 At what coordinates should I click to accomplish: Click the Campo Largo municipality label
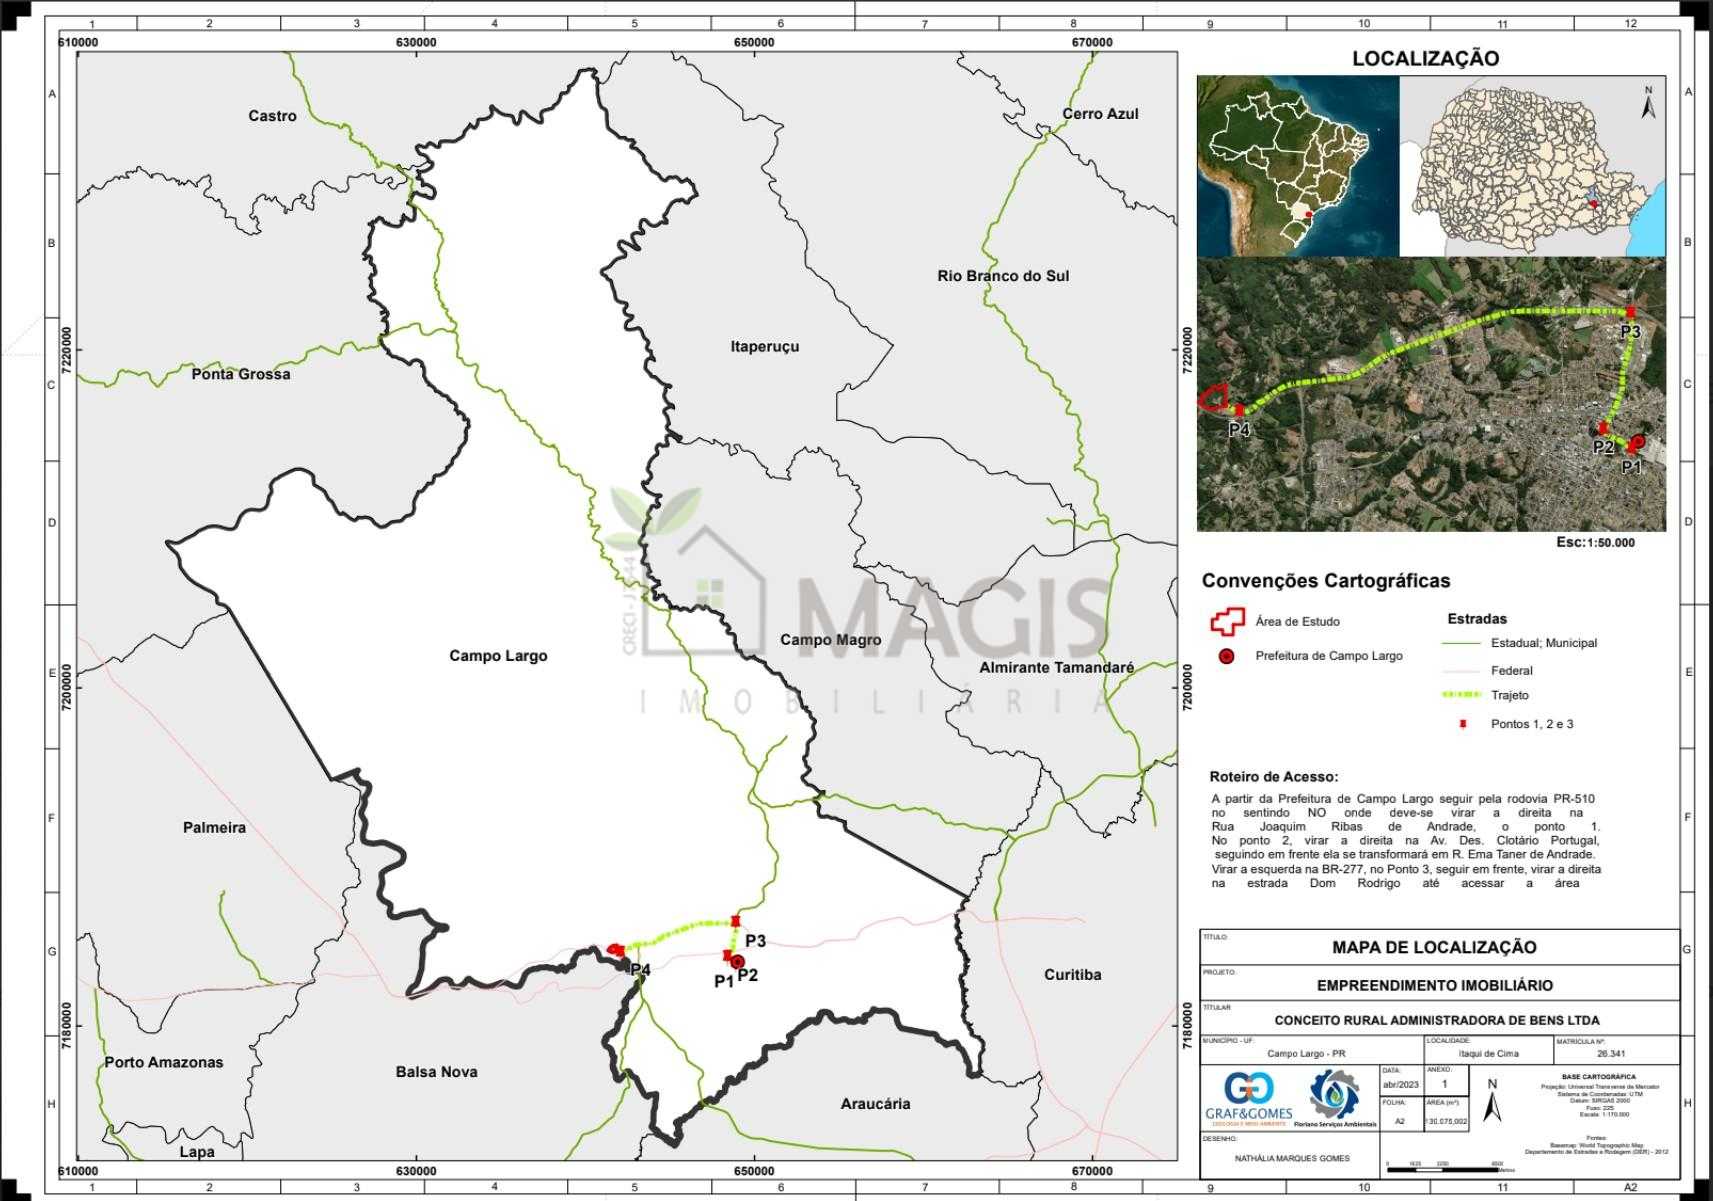[498, 656]
